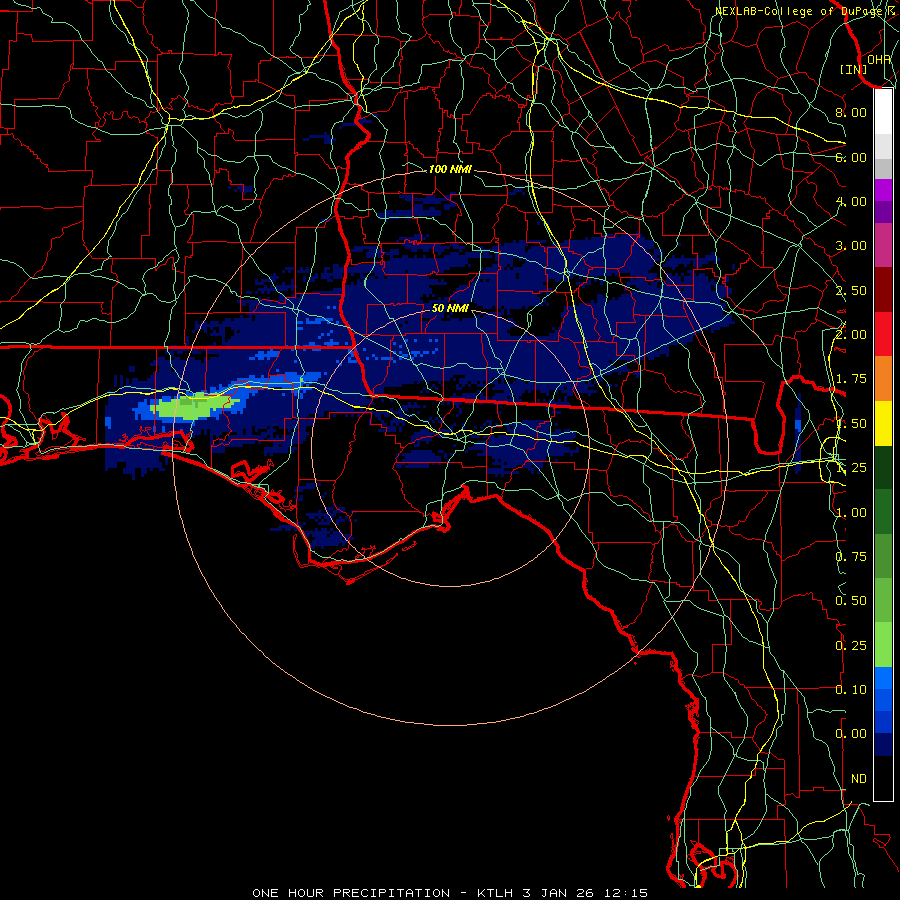Click the white top segment of the legend
The height and width of the screenshot is (900, 900).
pyautogui.click(x=883, y=111)
